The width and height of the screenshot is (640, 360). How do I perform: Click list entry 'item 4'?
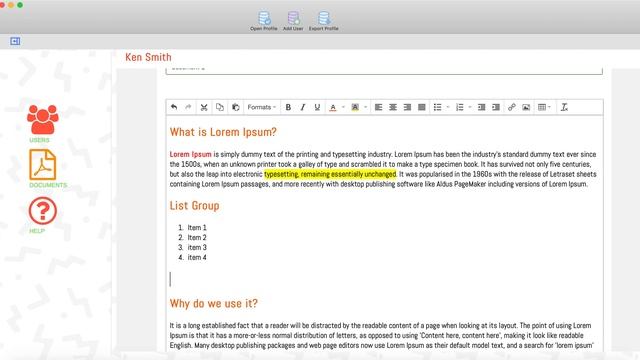coord(197,258)
